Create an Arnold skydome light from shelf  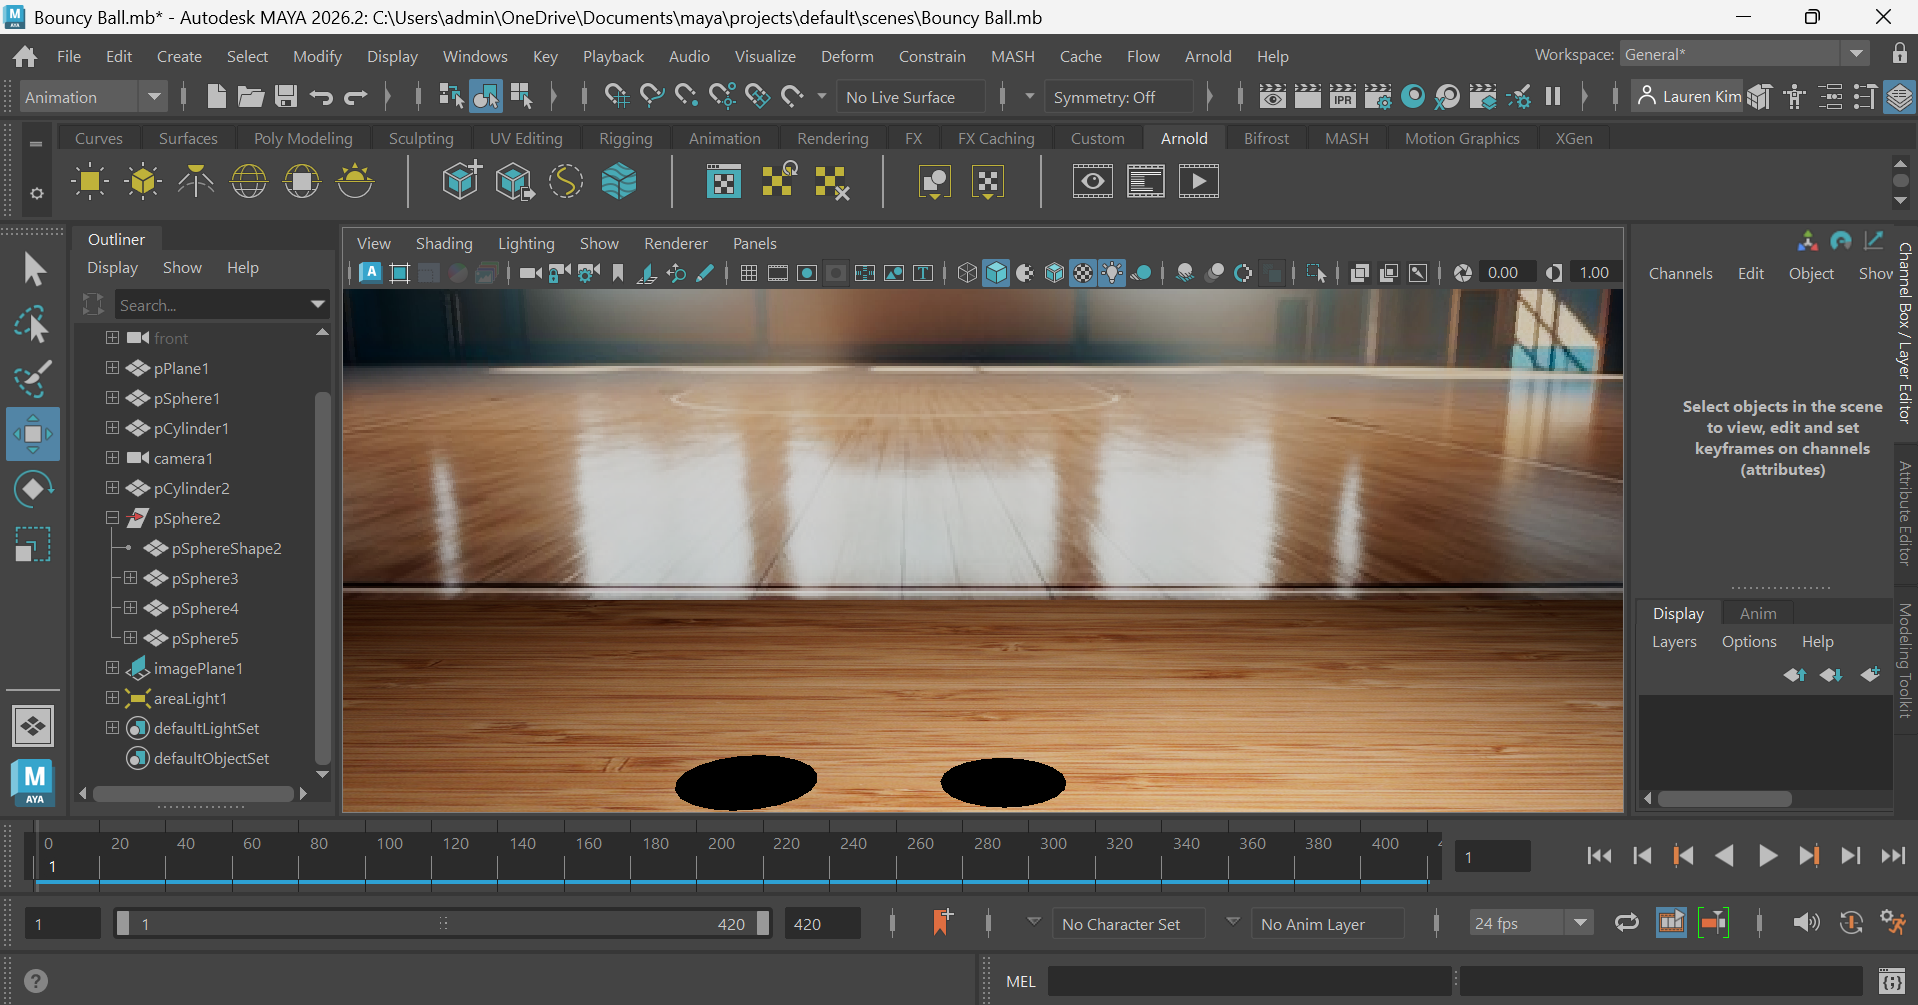click(x=249, y=182)
